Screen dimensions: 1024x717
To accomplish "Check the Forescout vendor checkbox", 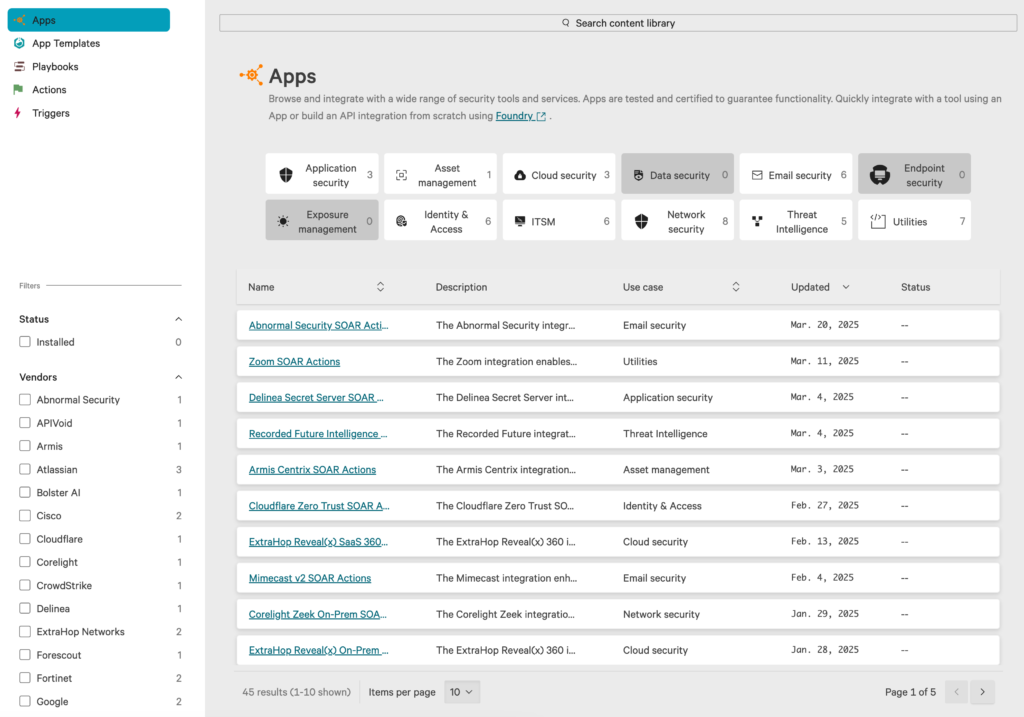I will coord(25,654).
